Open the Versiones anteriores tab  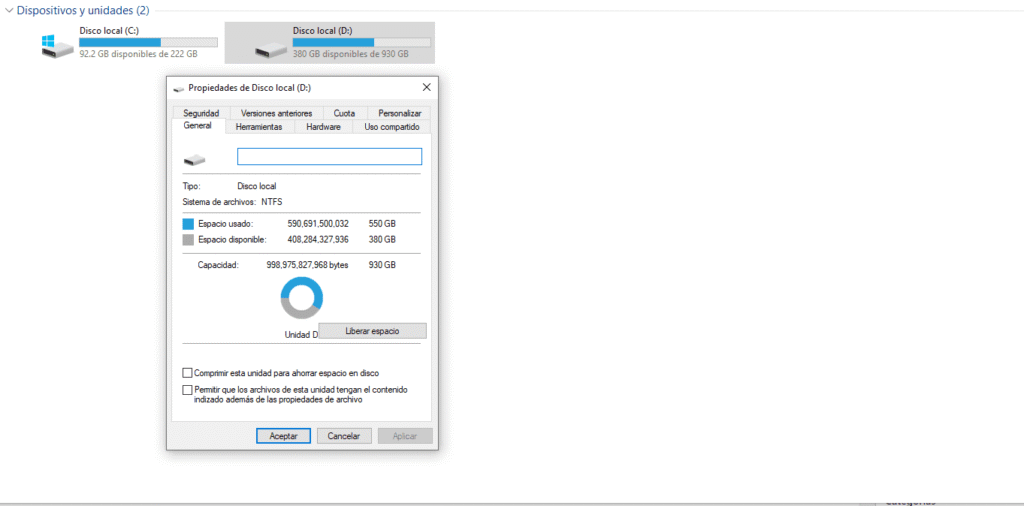pos(276,113)
